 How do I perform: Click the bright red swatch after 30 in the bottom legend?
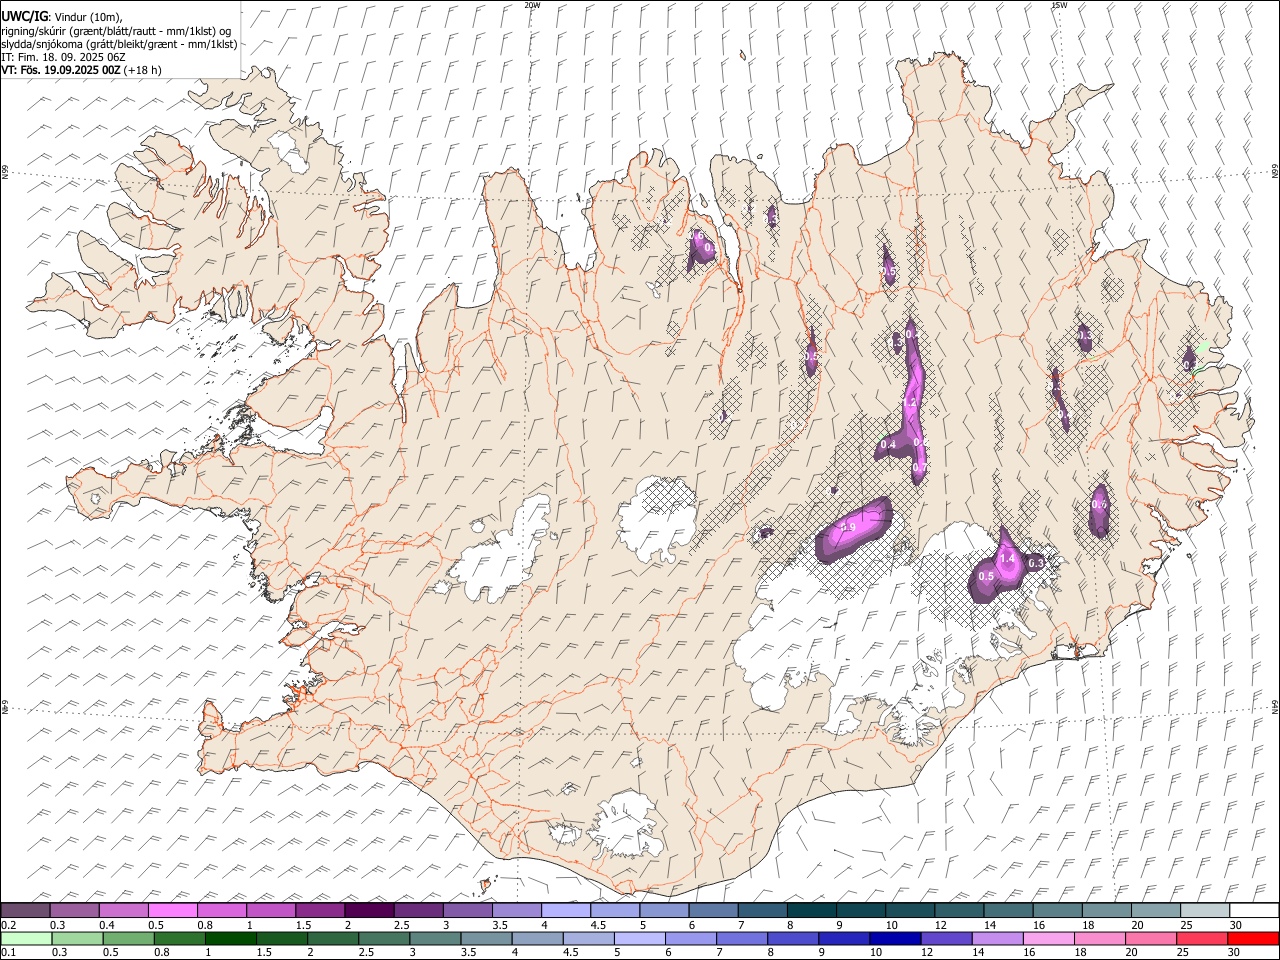pyautogui.click(x=1253, y=938)
